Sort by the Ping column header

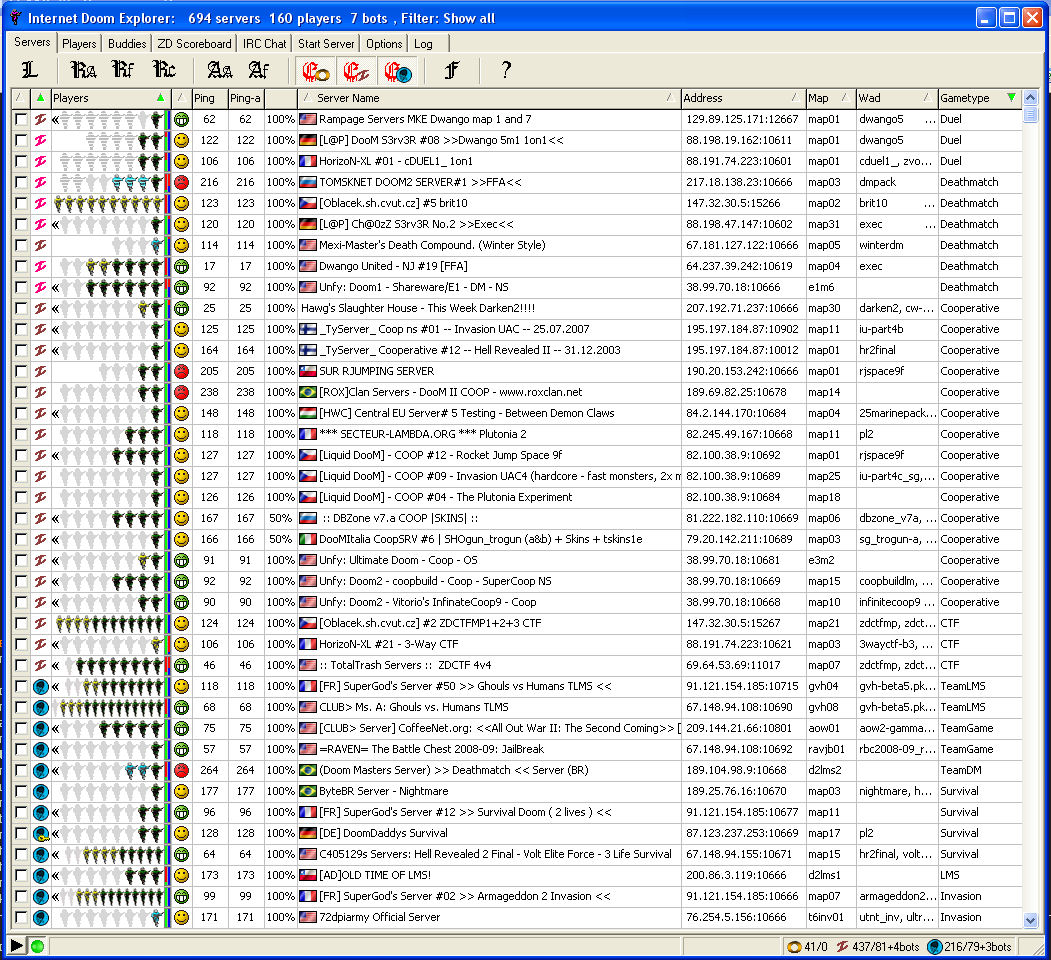point(210,98)
